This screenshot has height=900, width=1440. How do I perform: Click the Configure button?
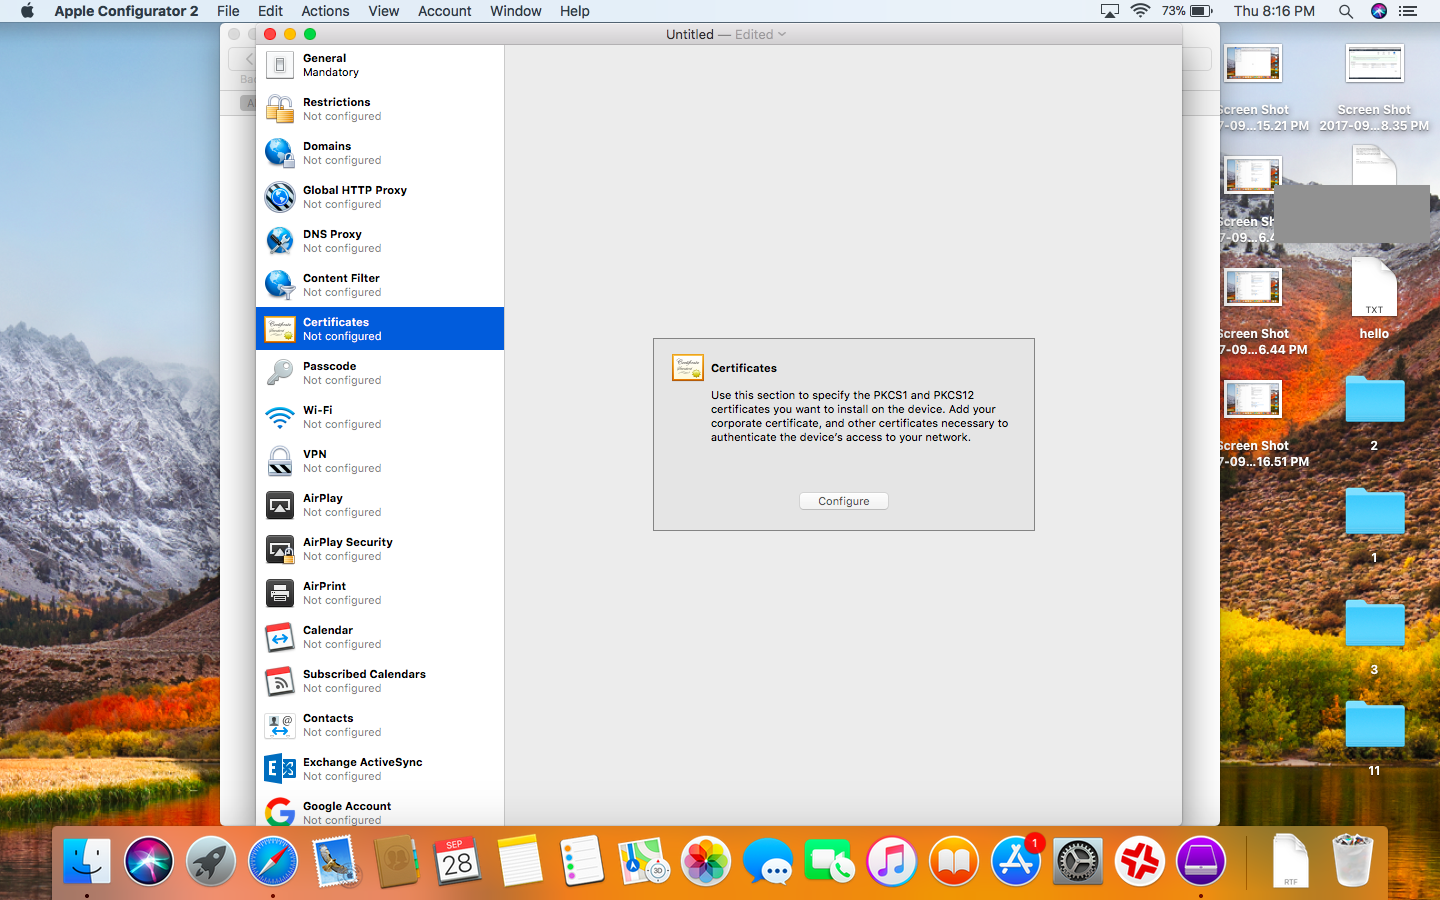click(844, 501)
